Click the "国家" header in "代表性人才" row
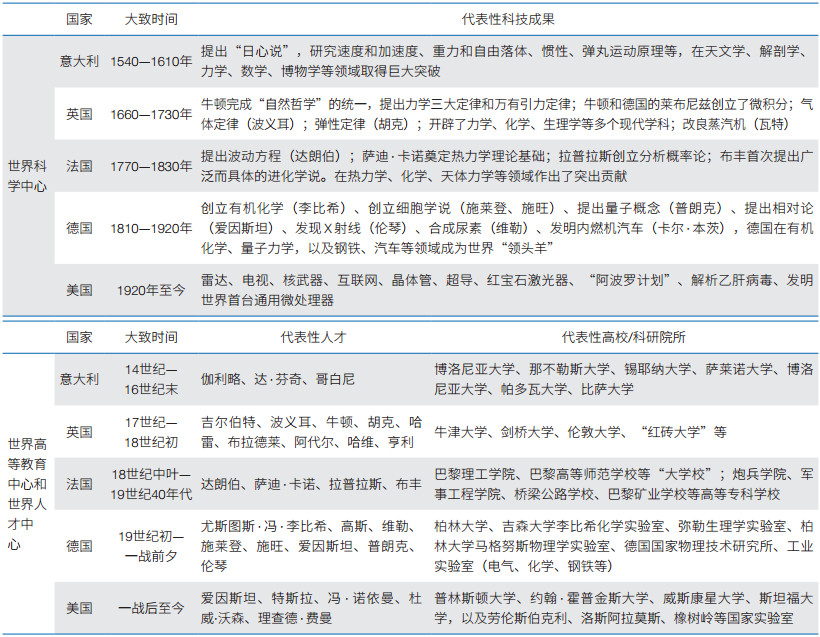This screenshot has height=637, width=820. click(79, 337)
